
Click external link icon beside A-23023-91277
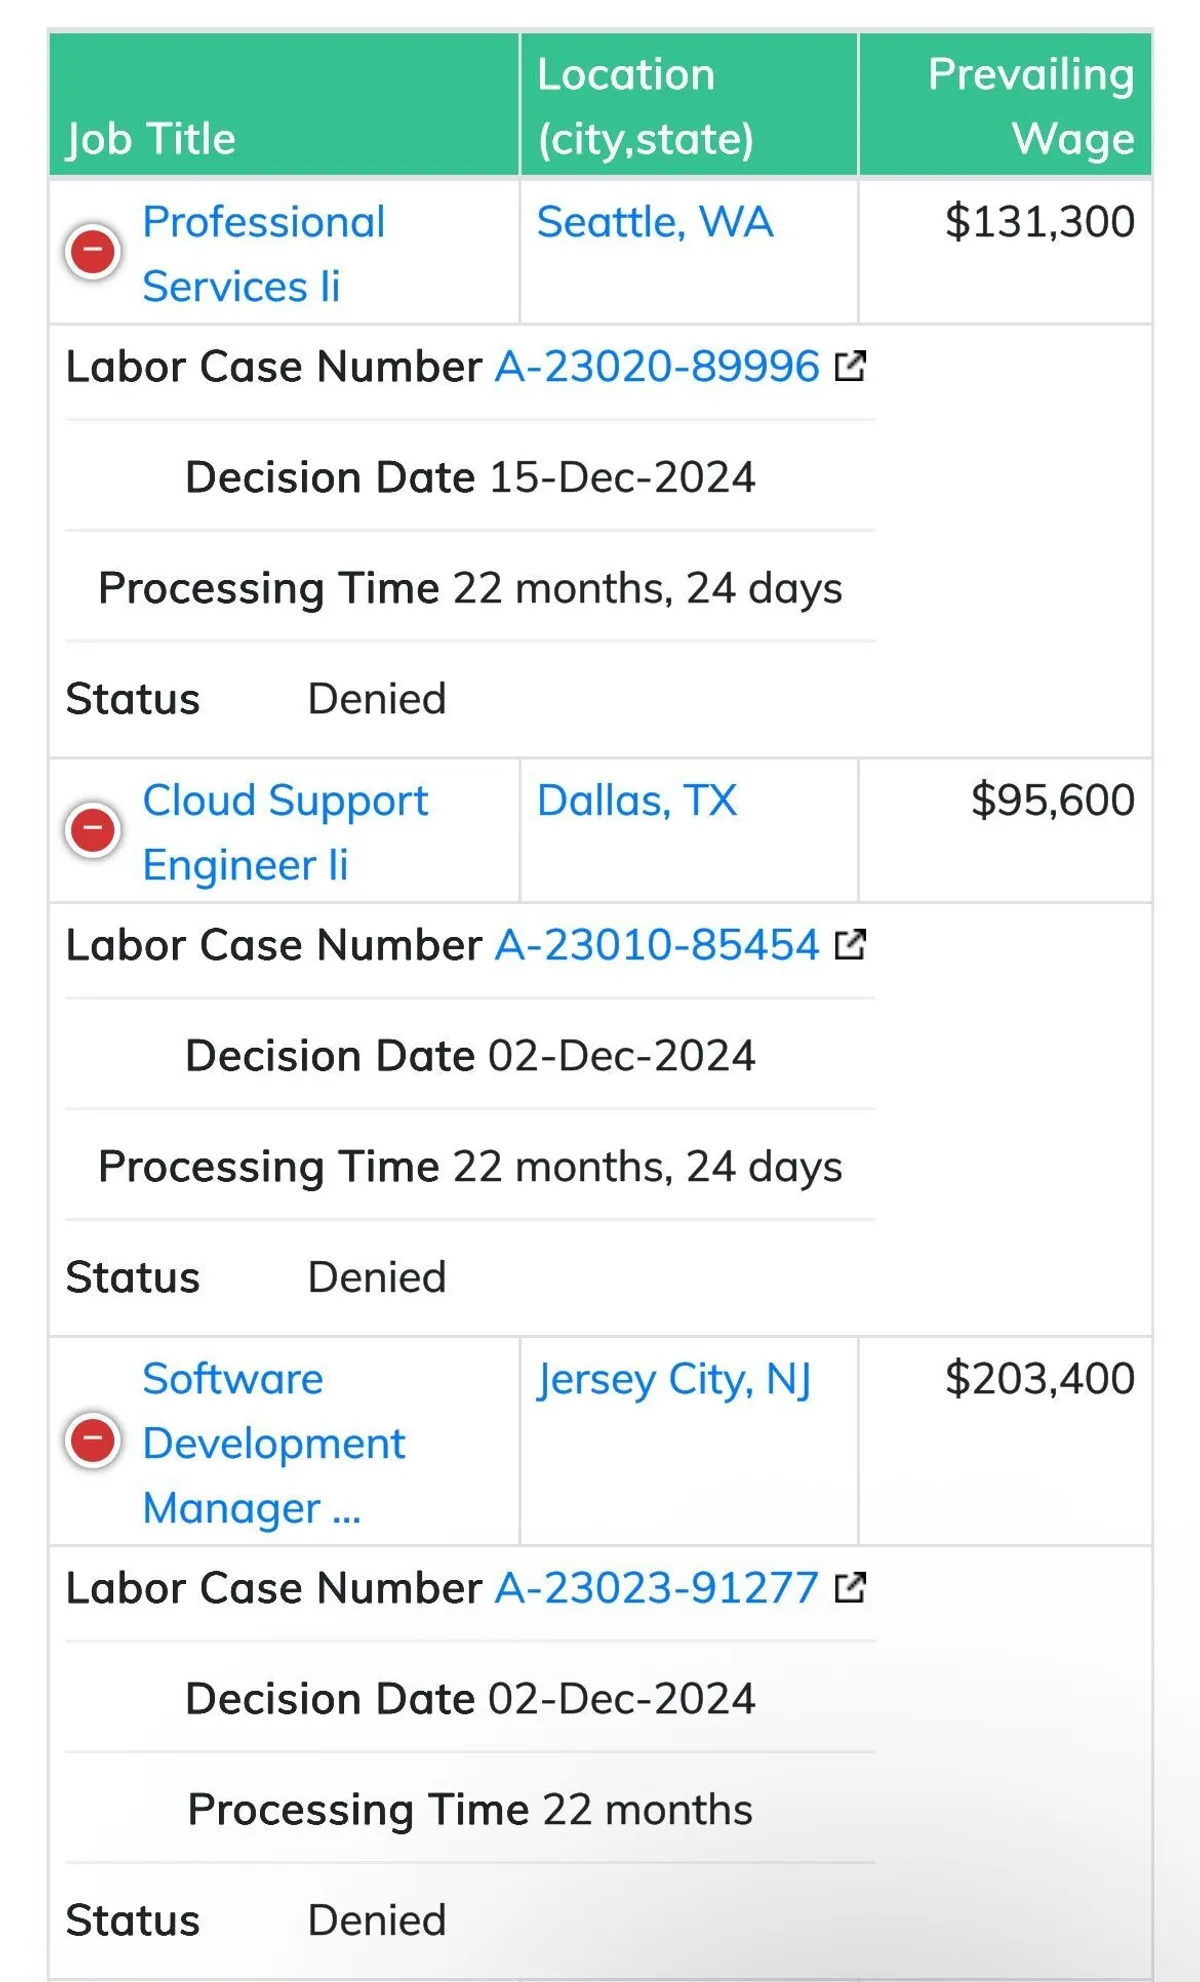pos(850,1588)
